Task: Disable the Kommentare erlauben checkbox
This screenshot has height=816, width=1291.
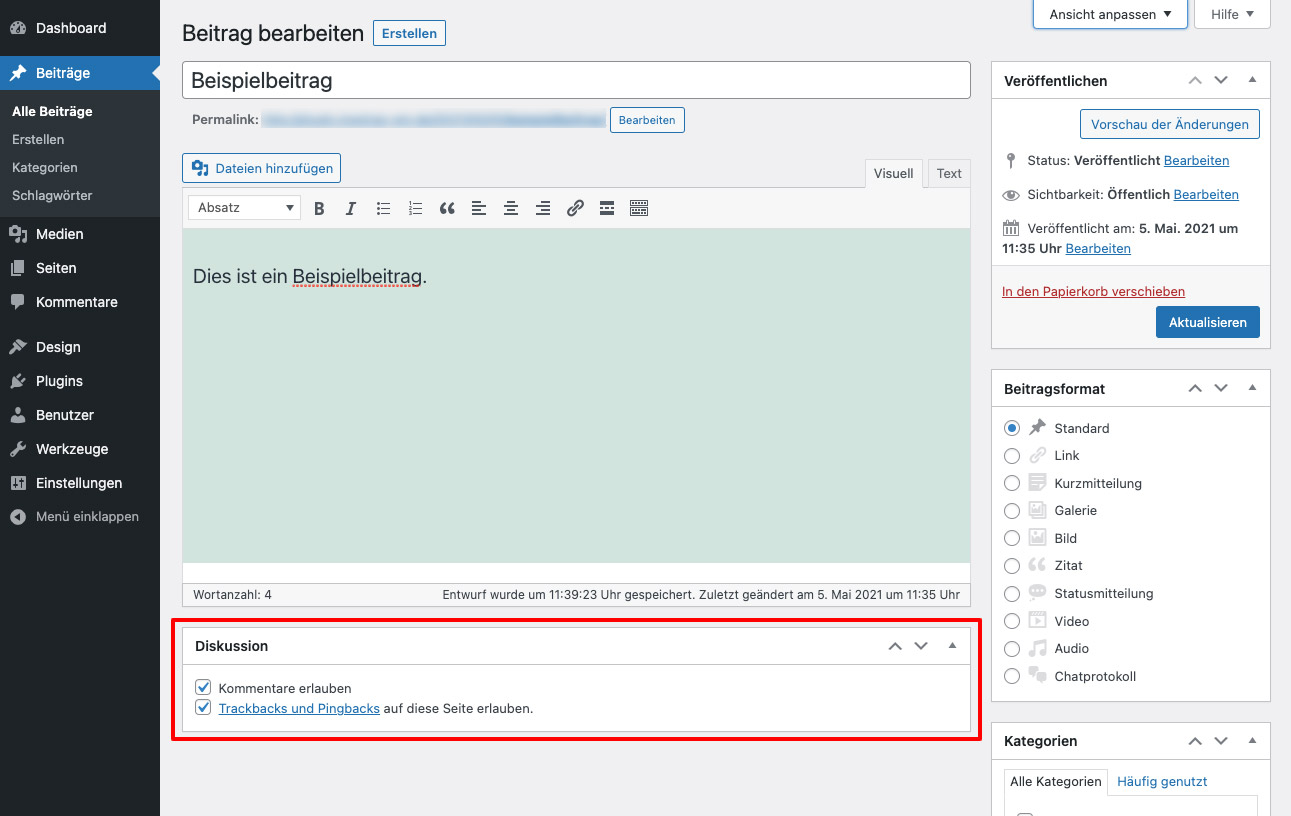Action: coord(203,687)
